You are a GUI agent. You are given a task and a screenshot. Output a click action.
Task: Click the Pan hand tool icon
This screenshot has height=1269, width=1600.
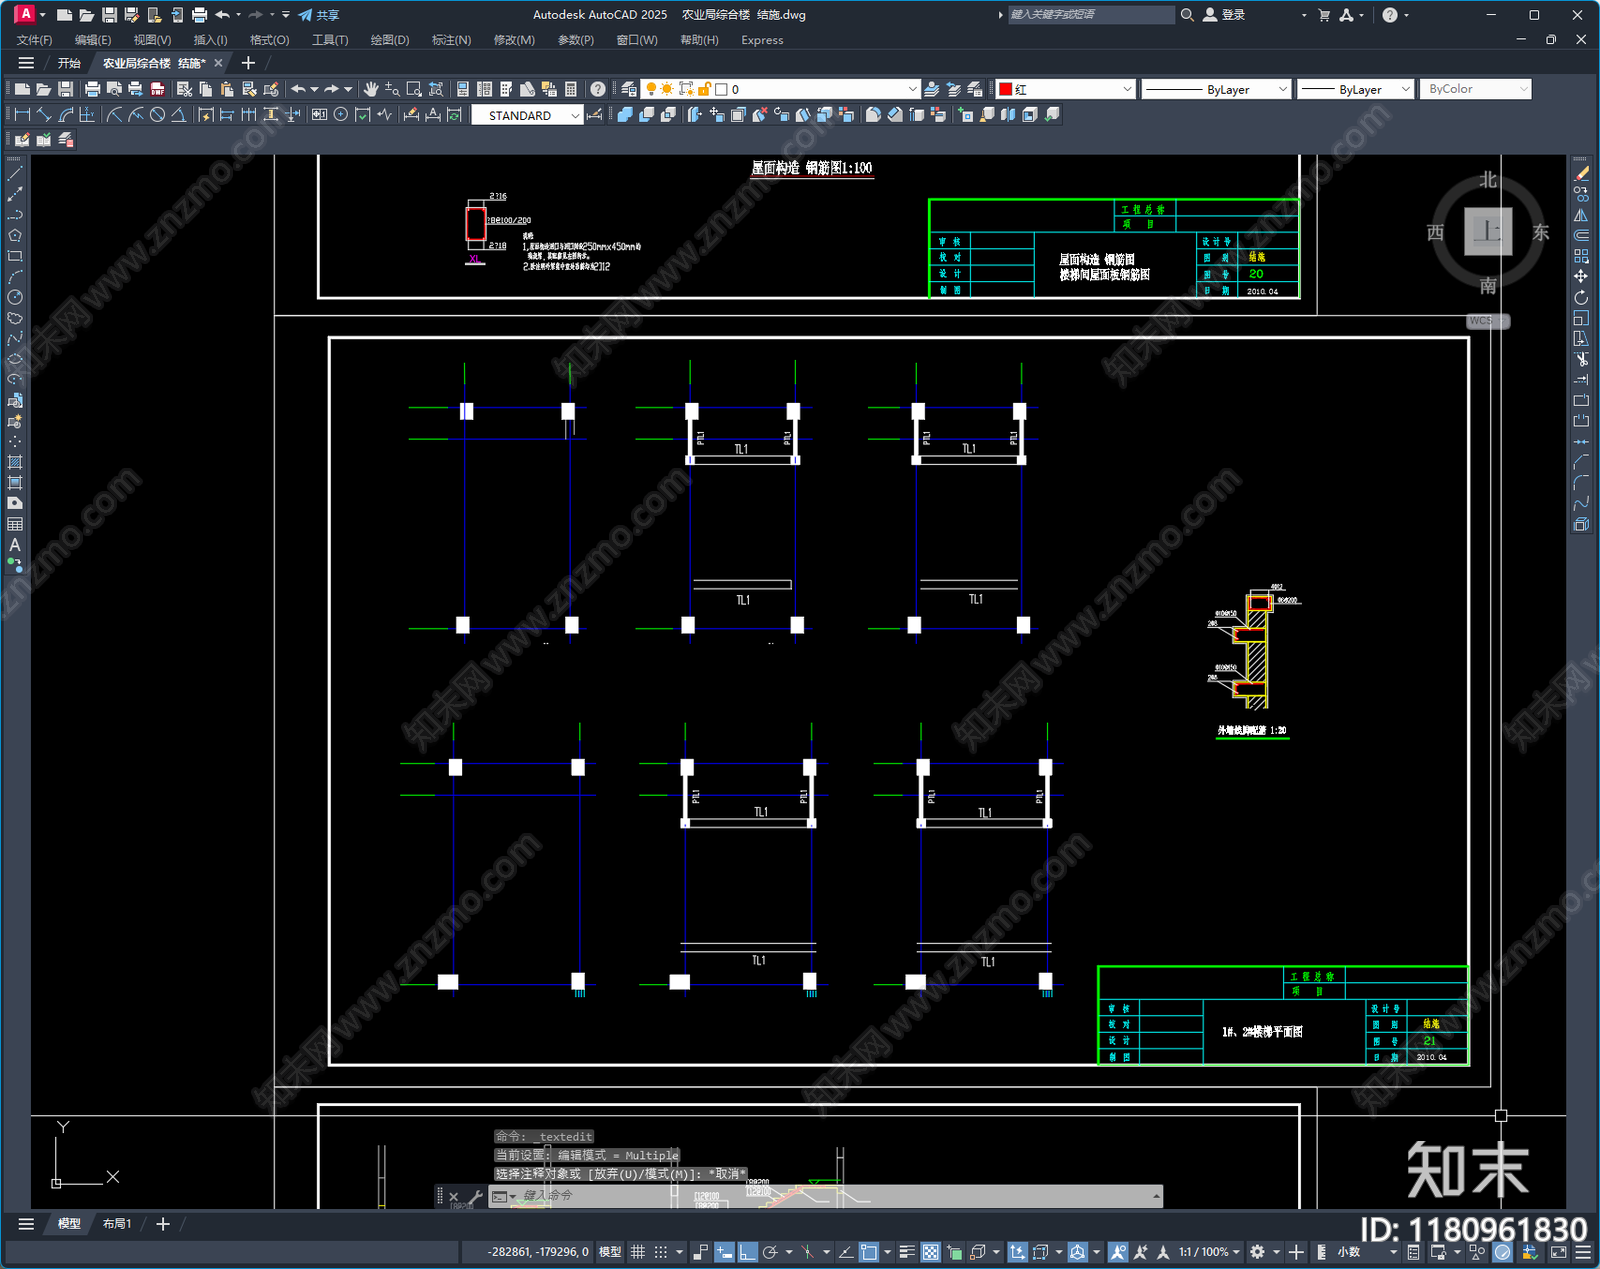tap(371, 89)
